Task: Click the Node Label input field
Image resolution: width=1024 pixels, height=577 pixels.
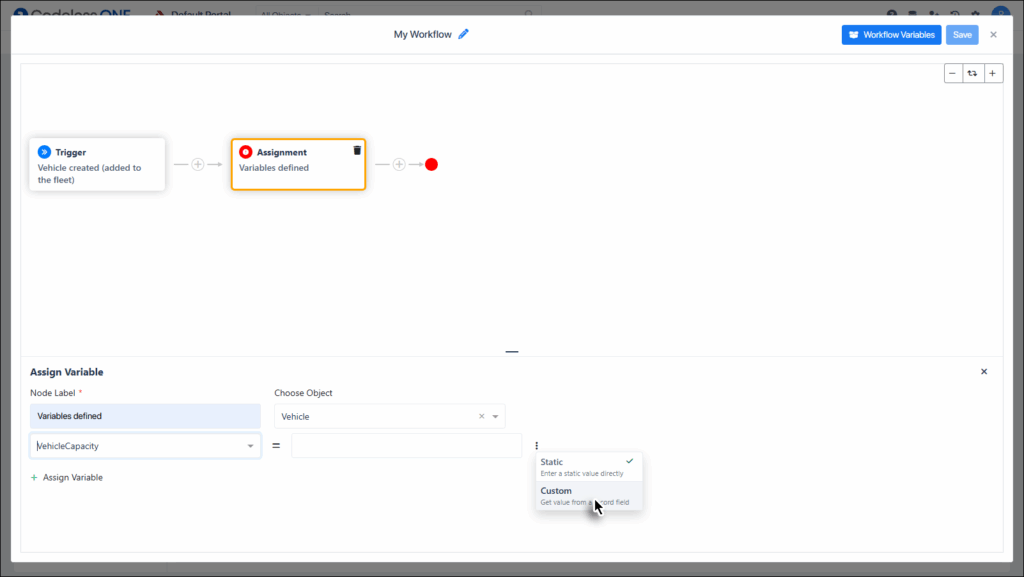Action: coord(145,416)
